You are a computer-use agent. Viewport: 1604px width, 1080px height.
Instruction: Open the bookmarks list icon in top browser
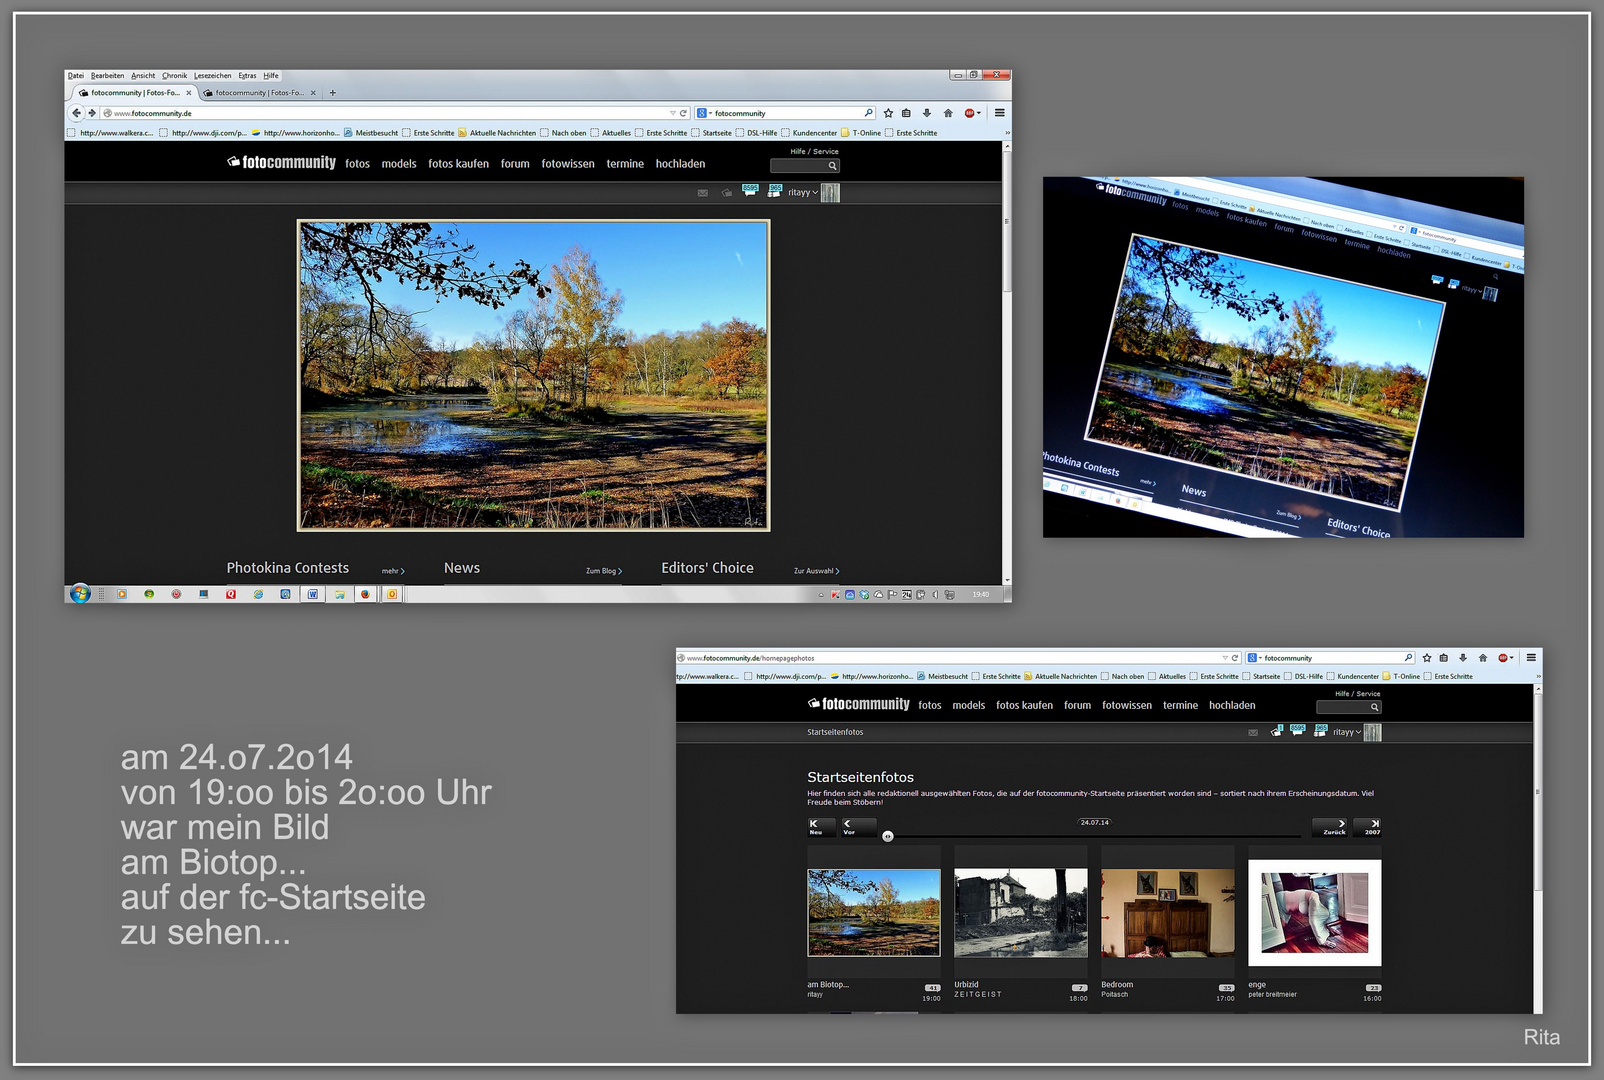coord(906,113)
